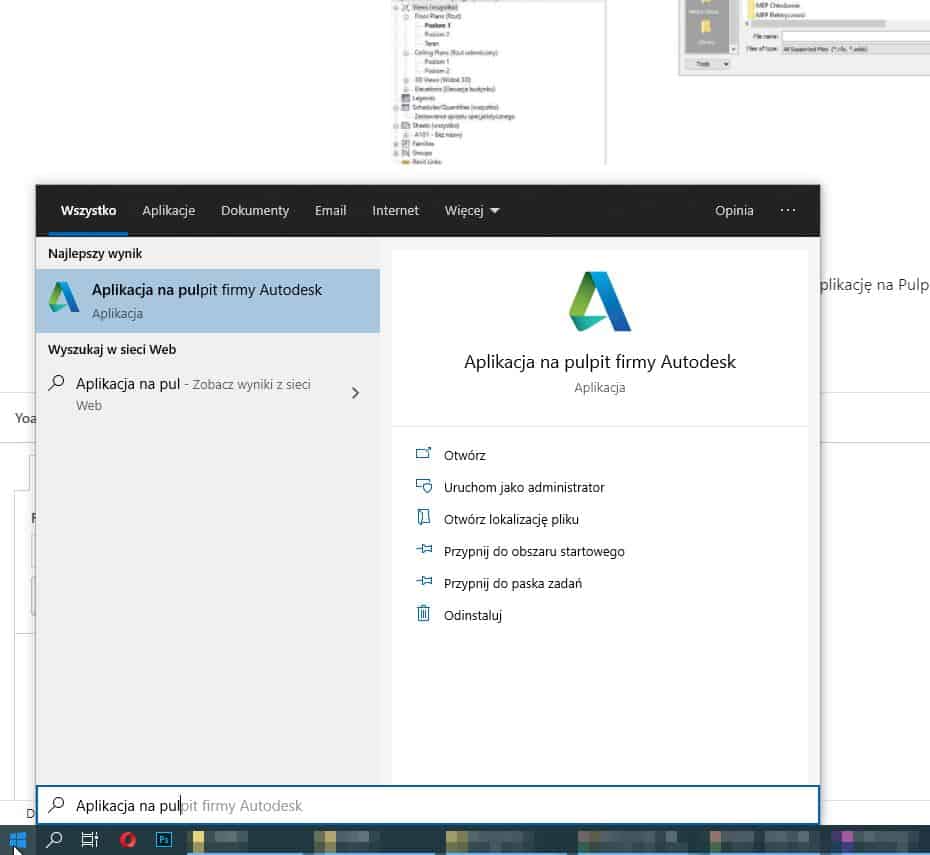The image size is (930, 855).
Task: Open the Windows Start menu
Action: tap(18, 840)
